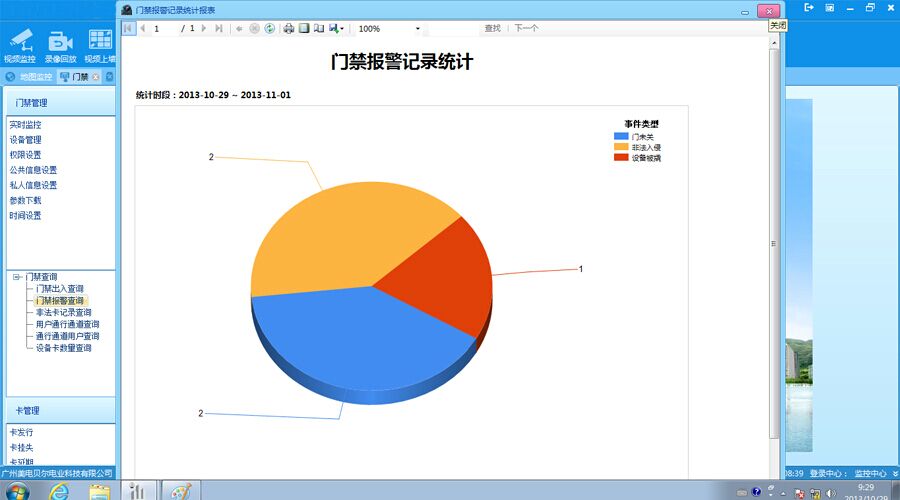Viewport: 900px width, 500px height.
Task: Jump to last page of report
Action: tap(219, 29)
